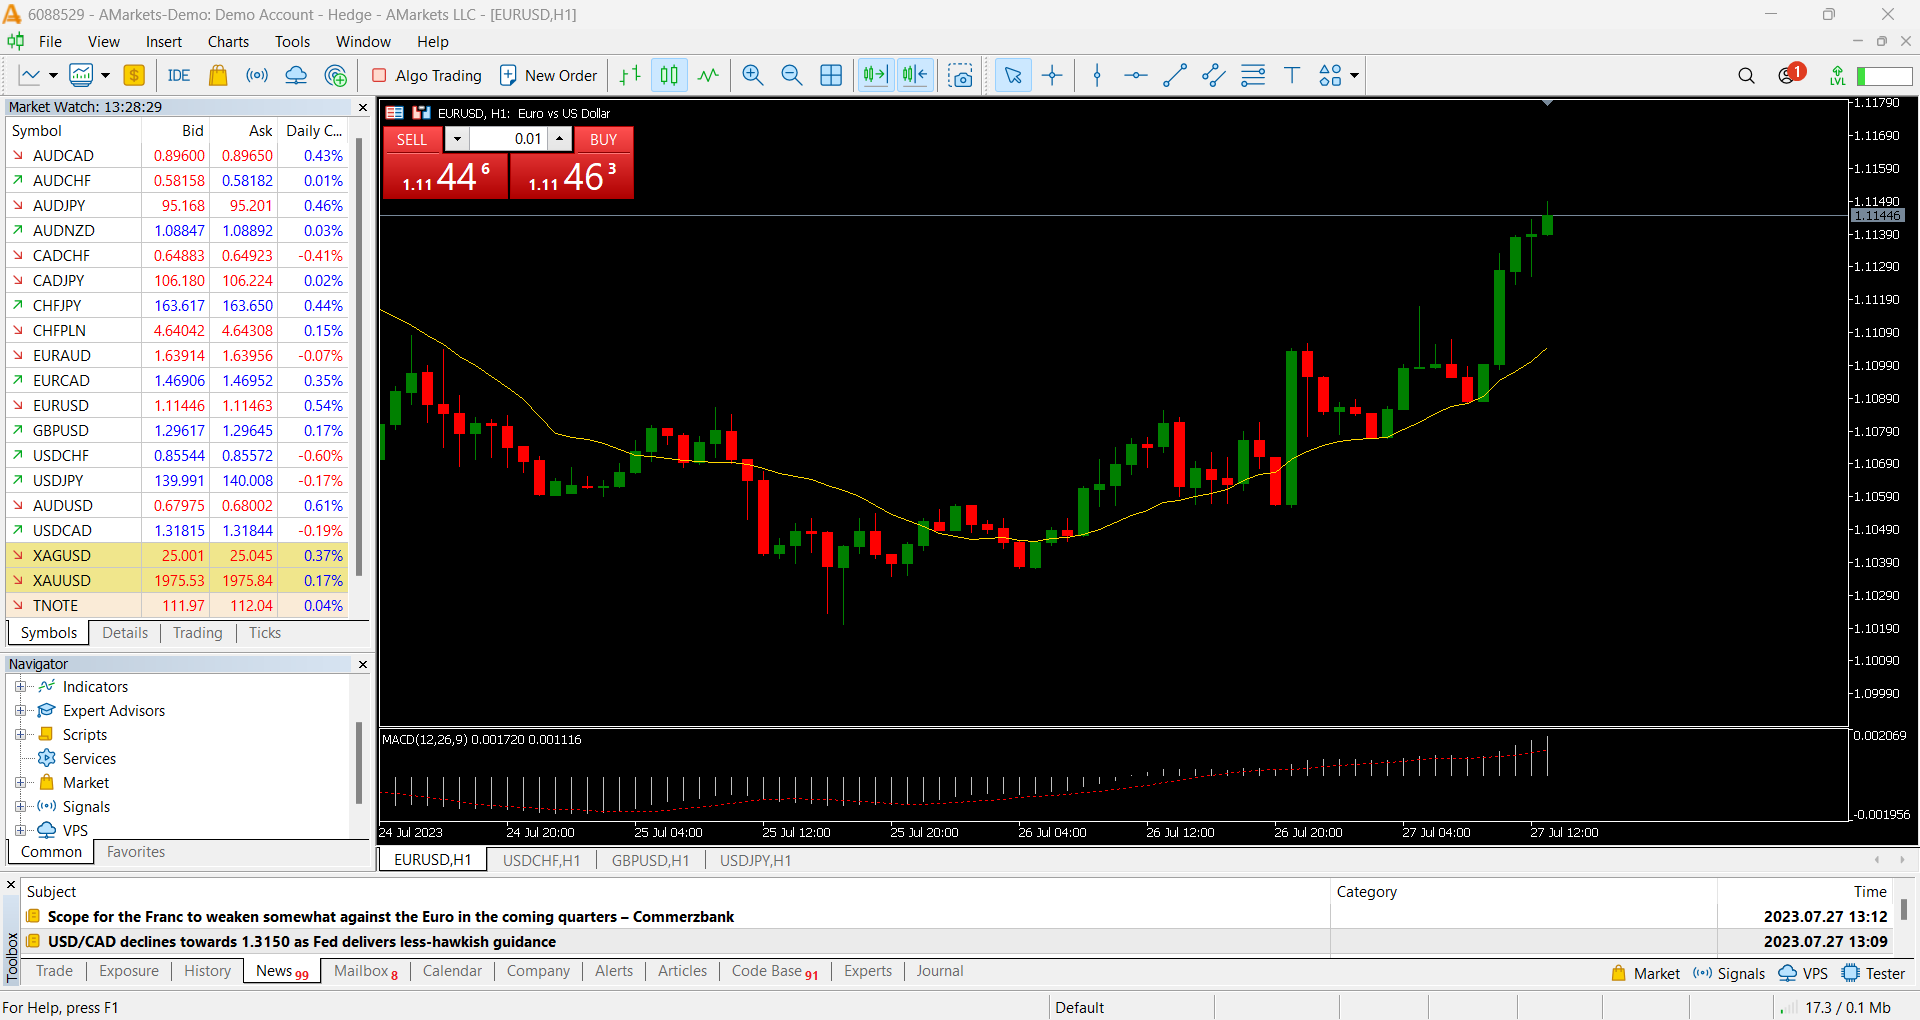The height and width of the screenshot is (1020, 1920).
Task: Toggle the one-click trading panel icon
Action: pos(395,113)
